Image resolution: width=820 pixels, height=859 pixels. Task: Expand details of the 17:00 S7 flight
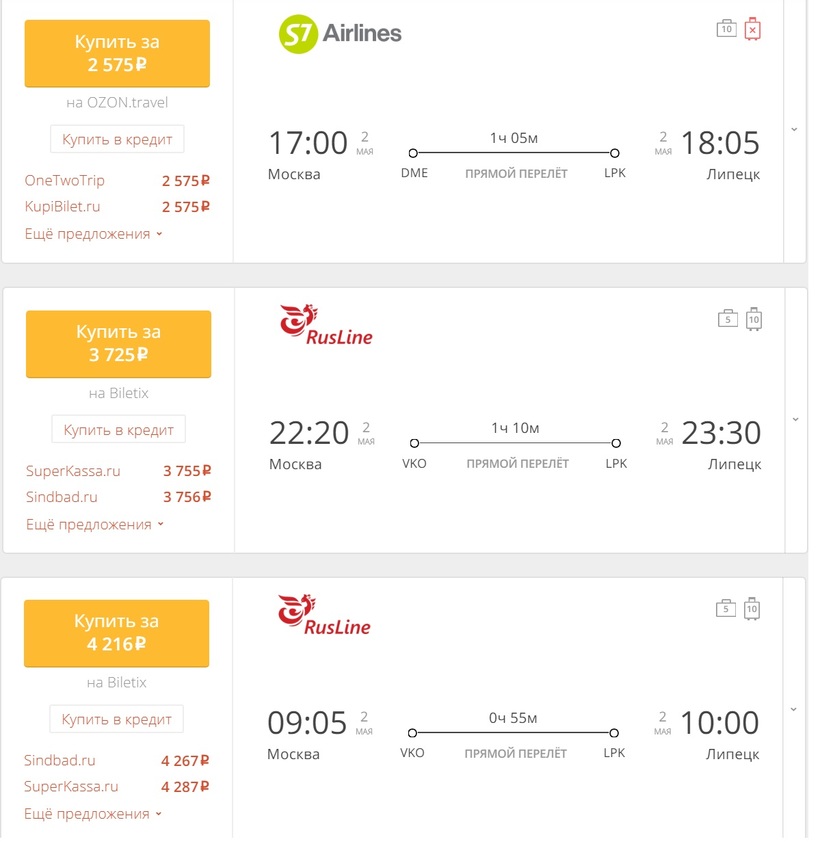coord(794,130)
